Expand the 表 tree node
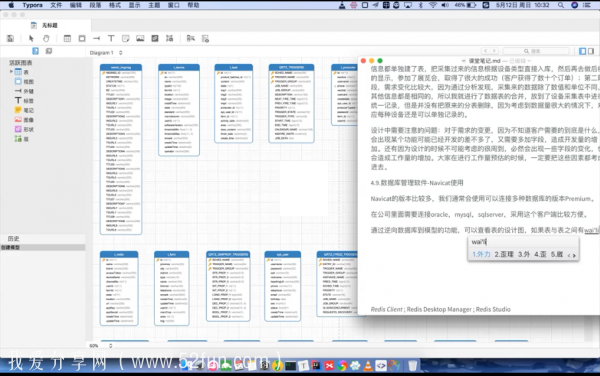The height and width of the screenshot is (376, 600). click(x=11, y=72)
